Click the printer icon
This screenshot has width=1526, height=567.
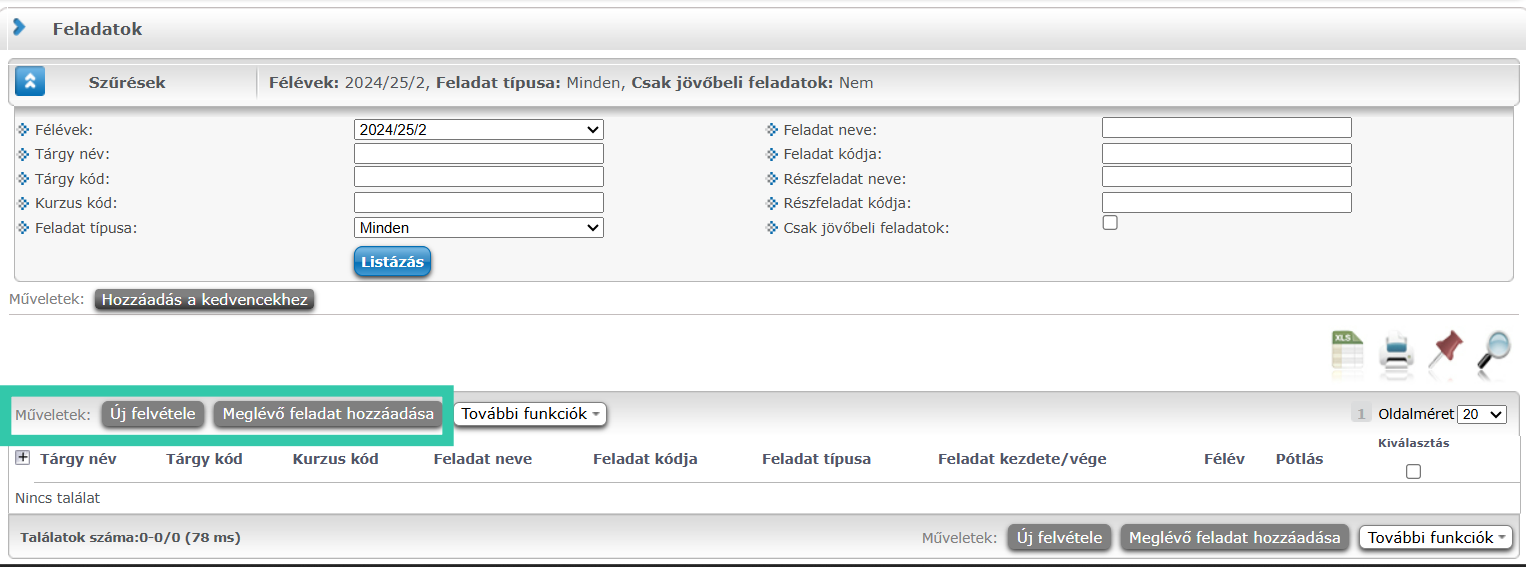click(1396, 353)
